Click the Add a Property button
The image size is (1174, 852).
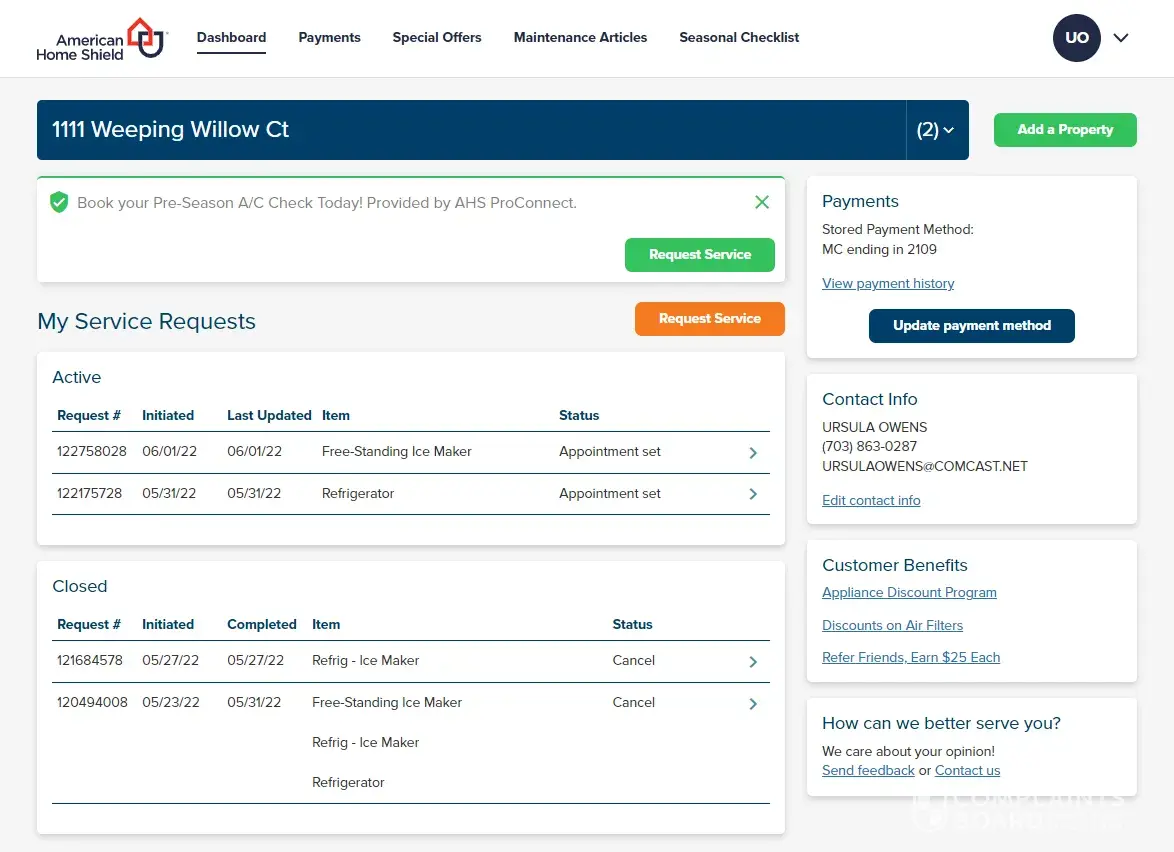[x=1065, y=130]
